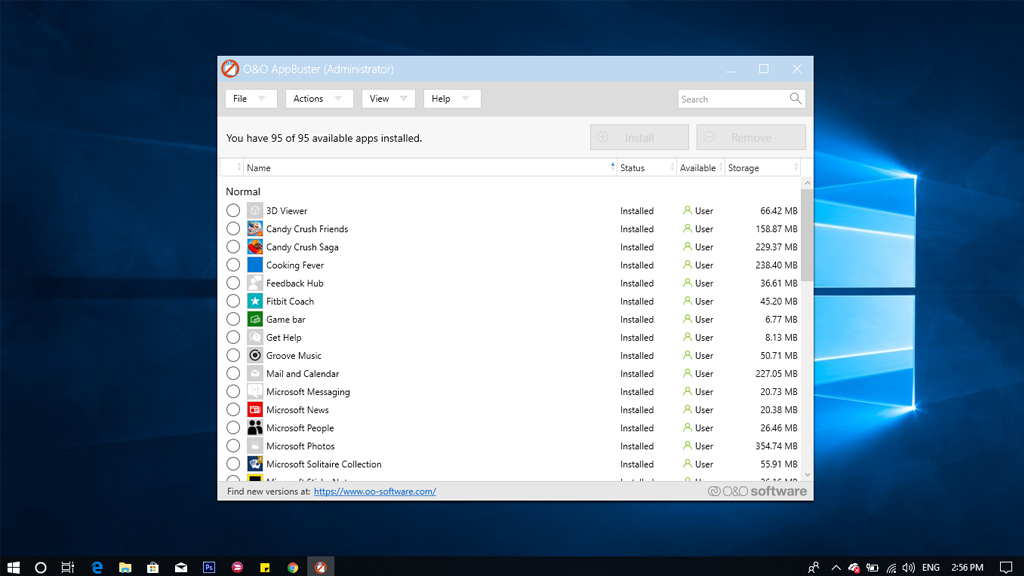The height and width of the screenshot is (576, 1024).
Task: Select the Candy Crush Saga radio button
Action: [233, 247]
